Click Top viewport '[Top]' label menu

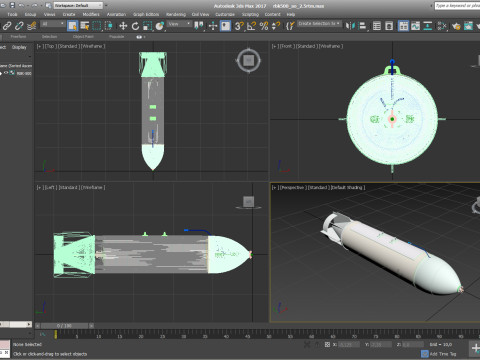50,46
